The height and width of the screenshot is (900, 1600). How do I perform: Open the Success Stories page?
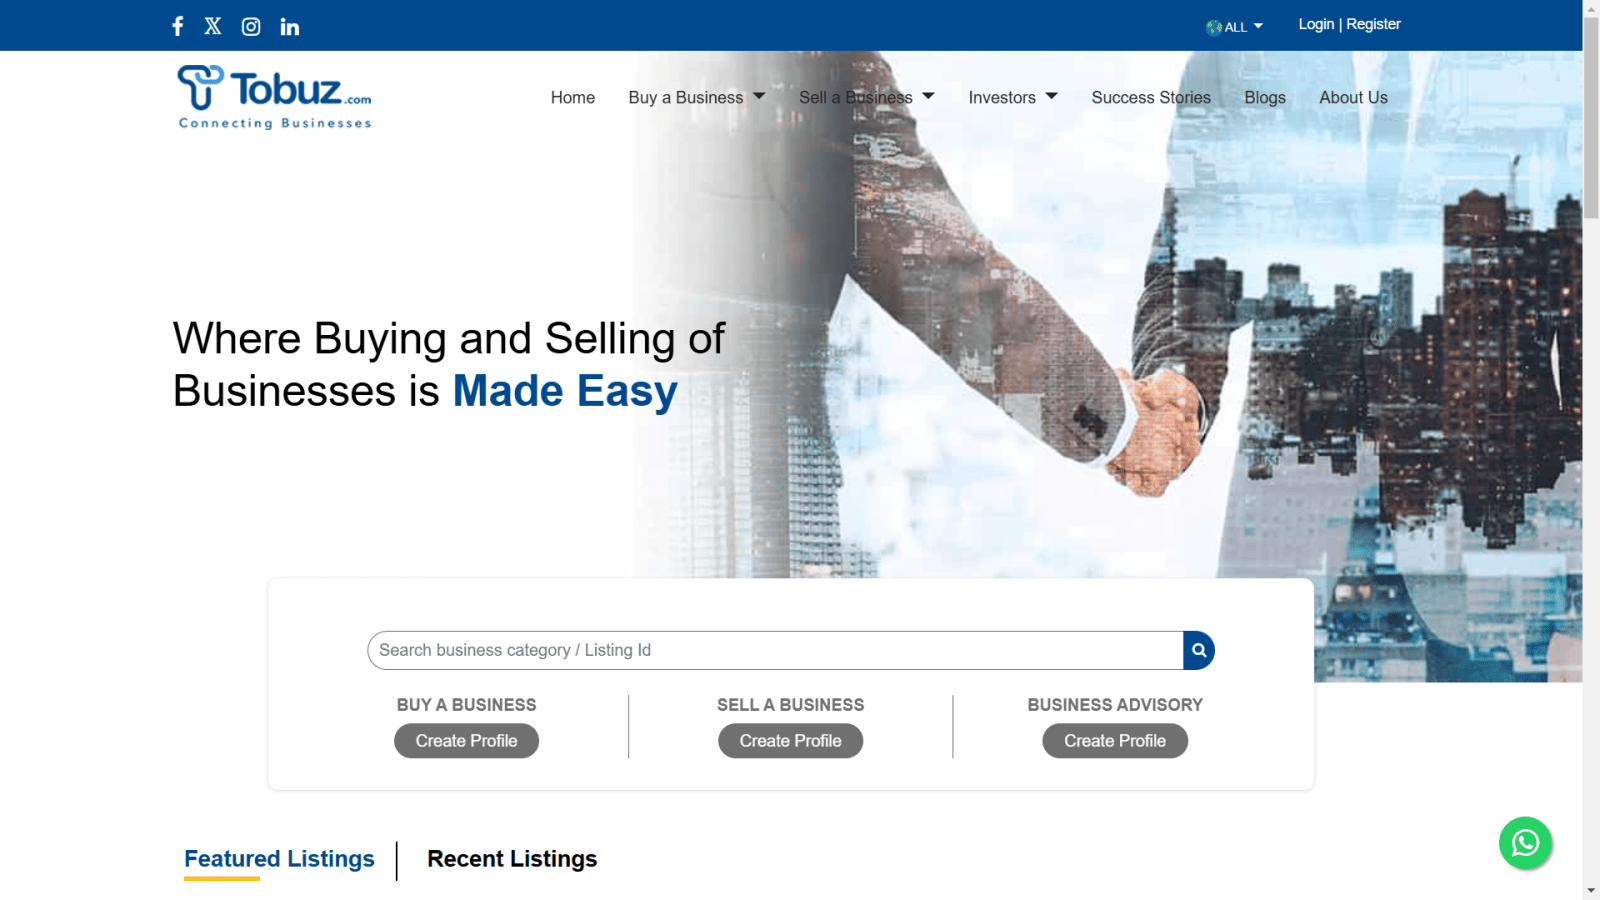(1150, 97)
